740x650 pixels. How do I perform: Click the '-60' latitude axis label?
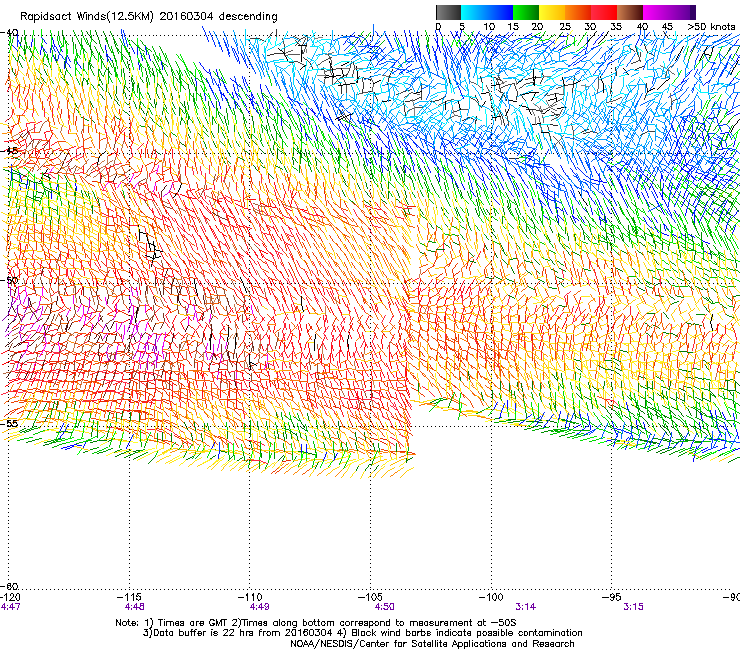pos(9,586)
